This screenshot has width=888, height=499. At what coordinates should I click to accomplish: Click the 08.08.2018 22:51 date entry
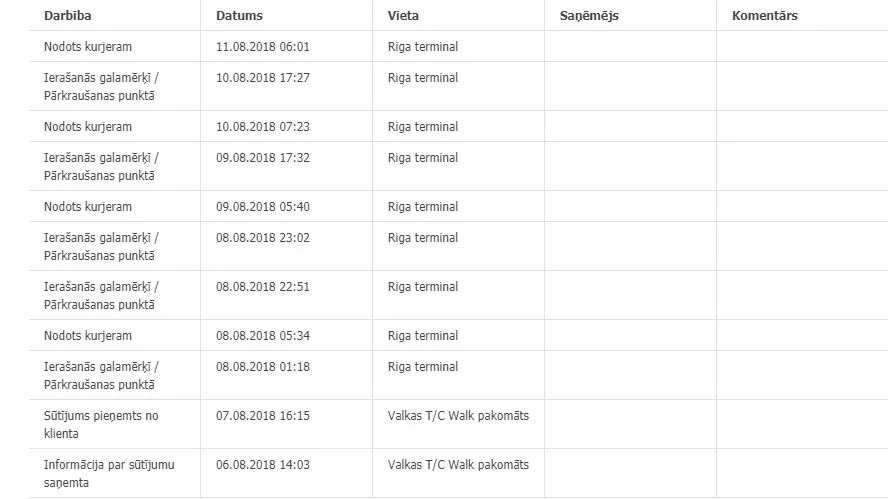pos(263,287)
